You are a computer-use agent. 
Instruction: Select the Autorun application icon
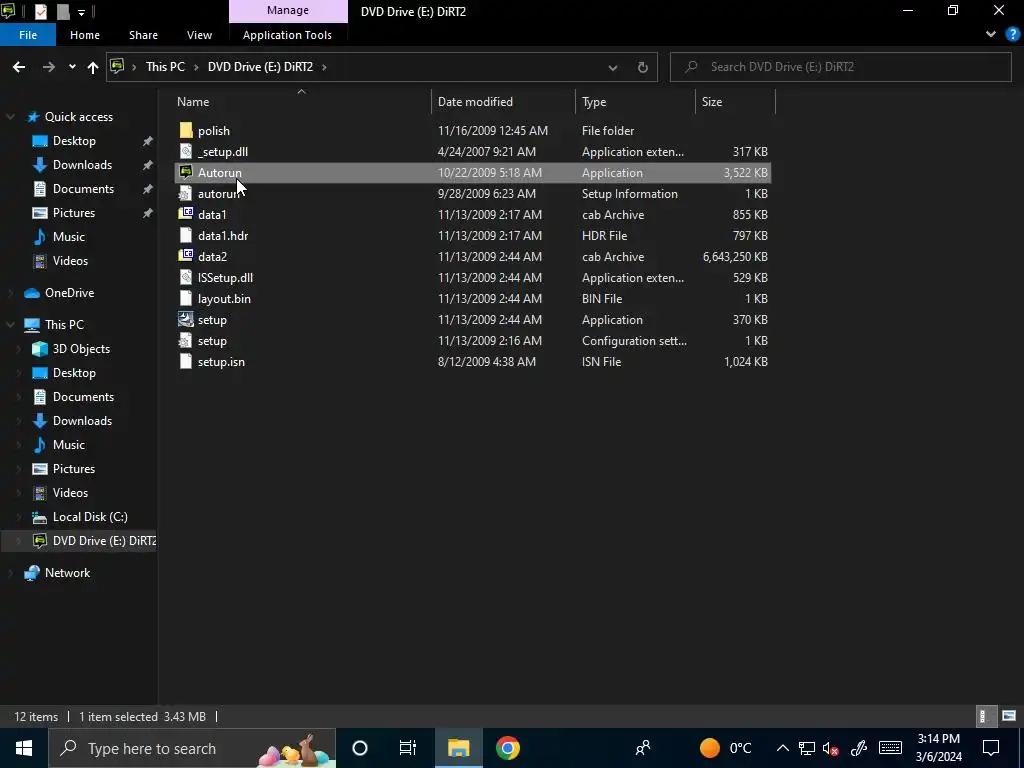186,172
